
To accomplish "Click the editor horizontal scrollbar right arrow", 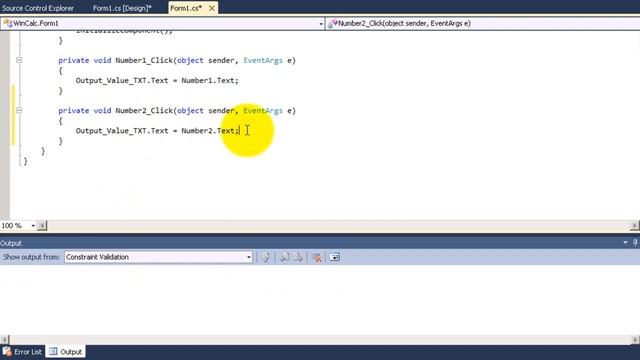I will pos(634,225).
